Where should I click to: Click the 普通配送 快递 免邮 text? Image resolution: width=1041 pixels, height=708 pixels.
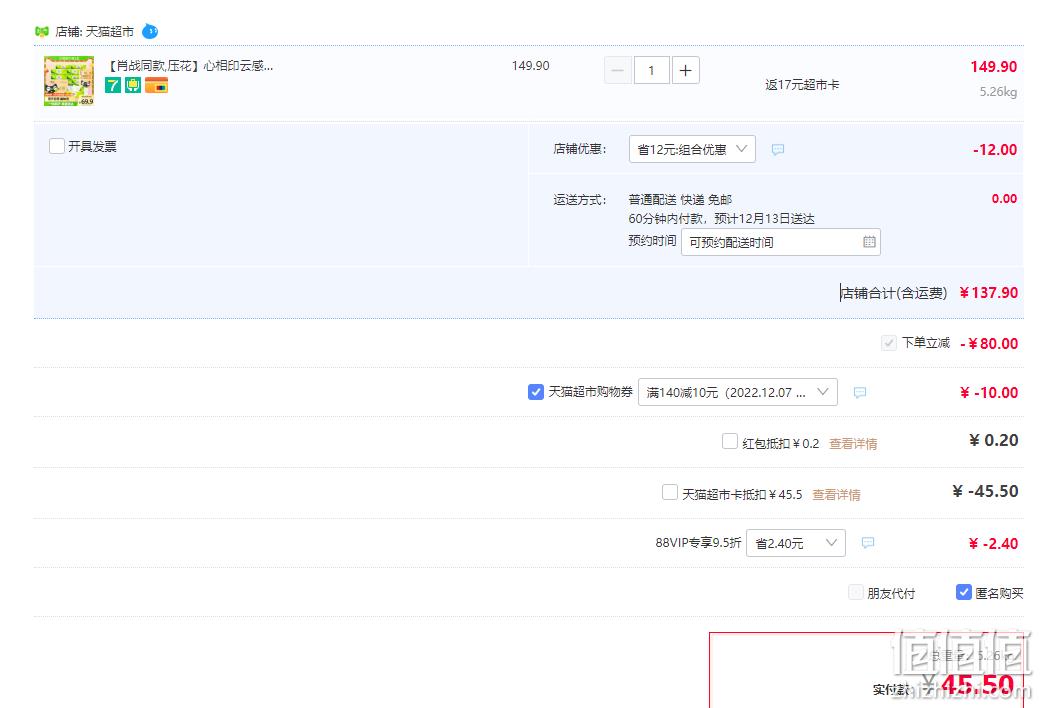click(680, 199)
